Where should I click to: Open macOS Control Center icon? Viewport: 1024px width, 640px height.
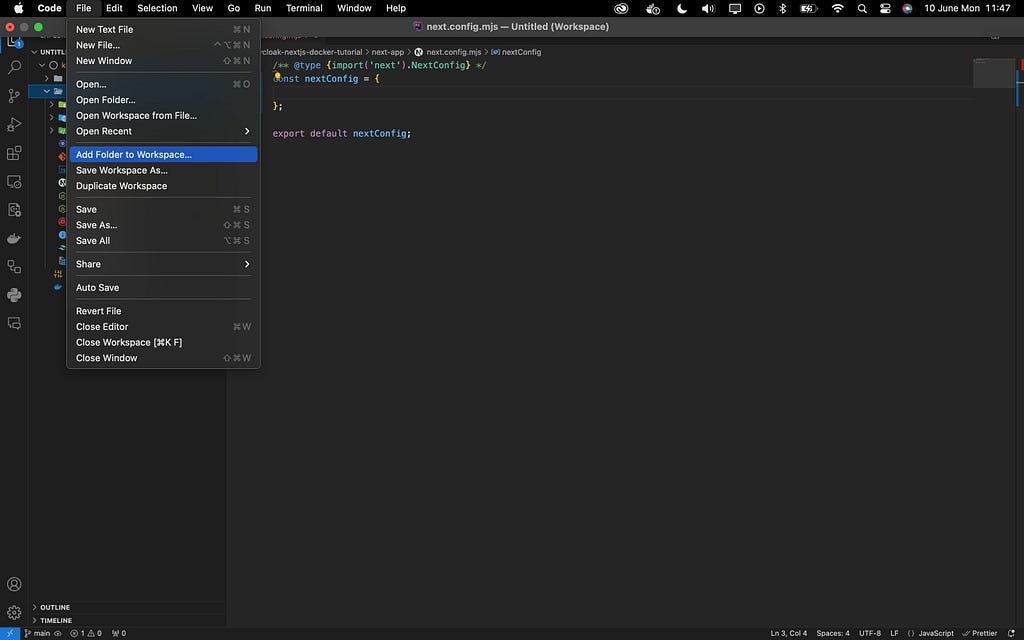coord(885,8)
